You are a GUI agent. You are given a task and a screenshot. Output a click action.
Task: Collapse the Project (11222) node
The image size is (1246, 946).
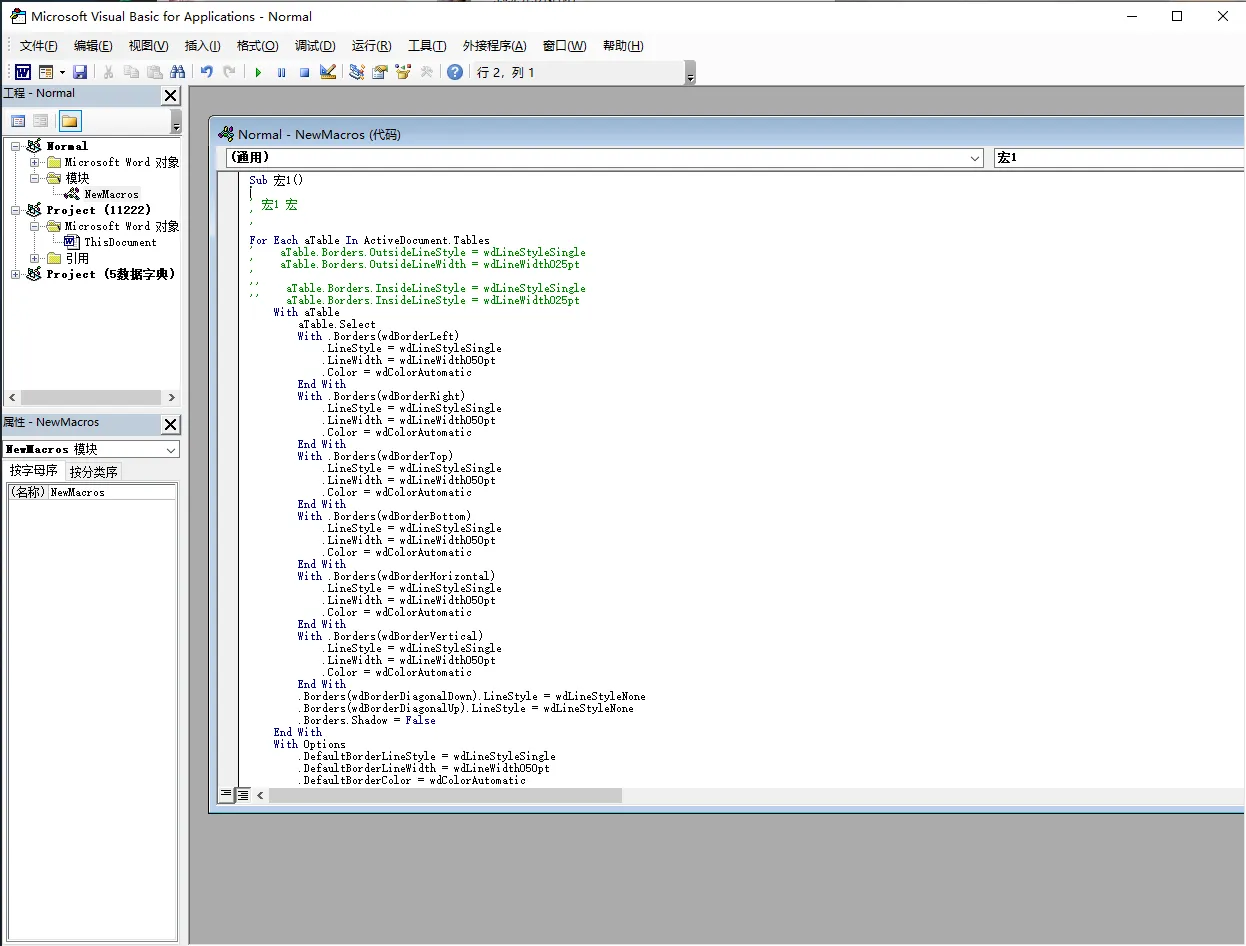click(16, 210)
